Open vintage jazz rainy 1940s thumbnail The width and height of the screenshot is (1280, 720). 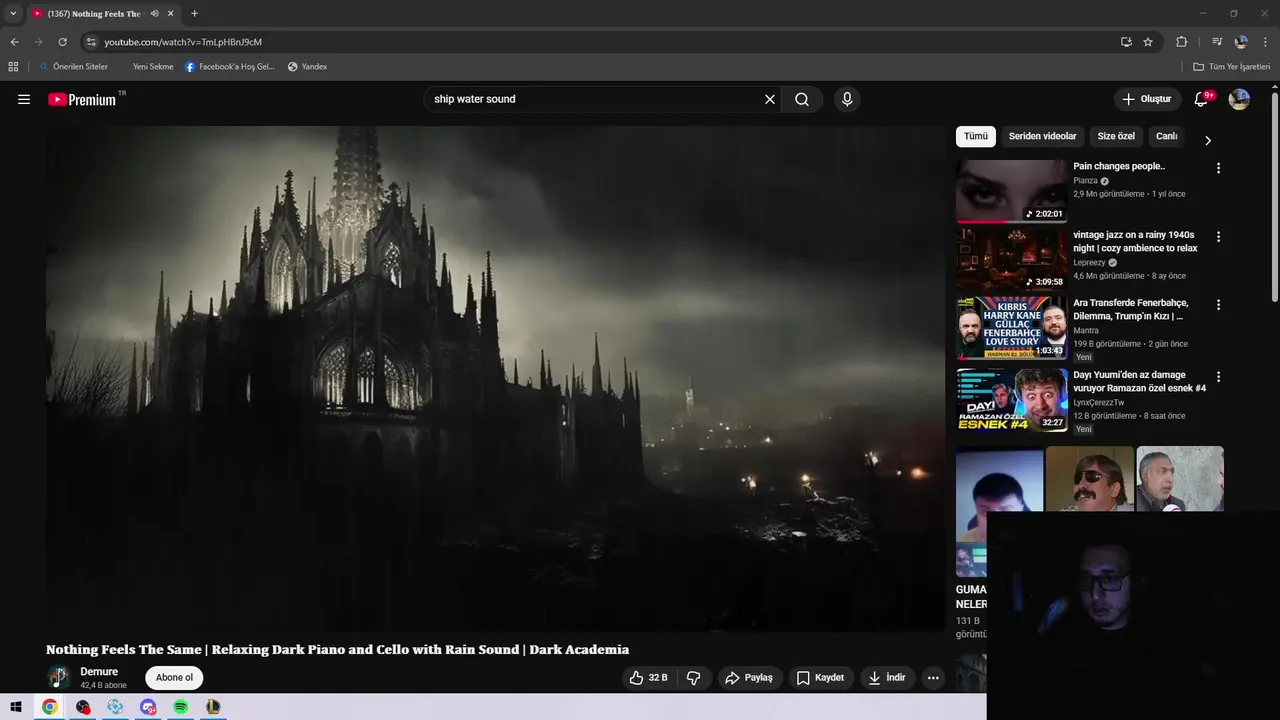click(1011, 260)
